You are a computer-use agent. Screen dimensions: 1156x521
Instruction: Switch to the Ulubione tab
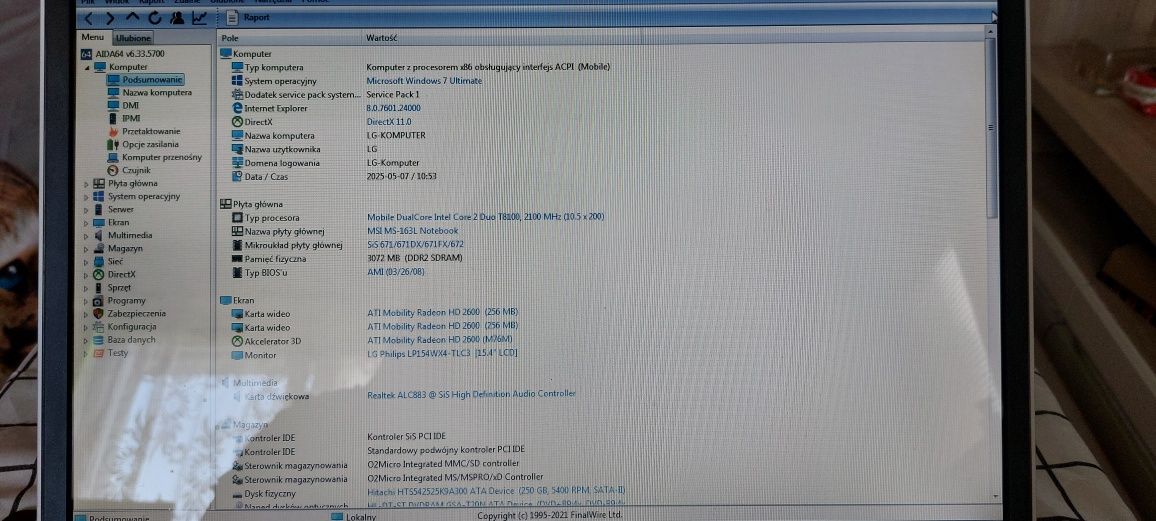point(133,38)
